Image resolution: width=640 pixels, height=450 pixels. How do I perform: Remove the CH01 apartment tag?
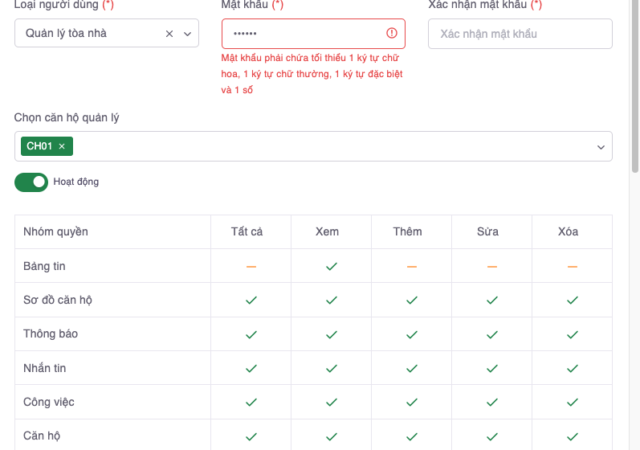click(62, 147)
